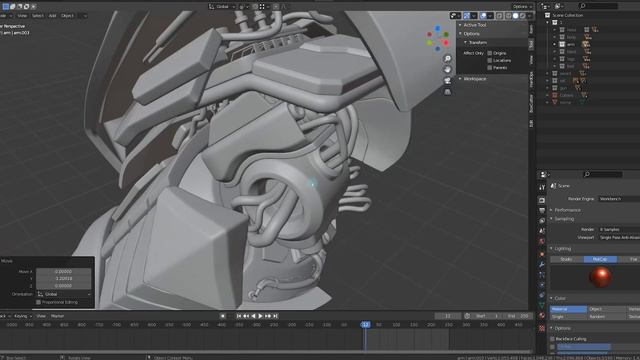Switch to the HardOps sidebar tab

(531, 79)
